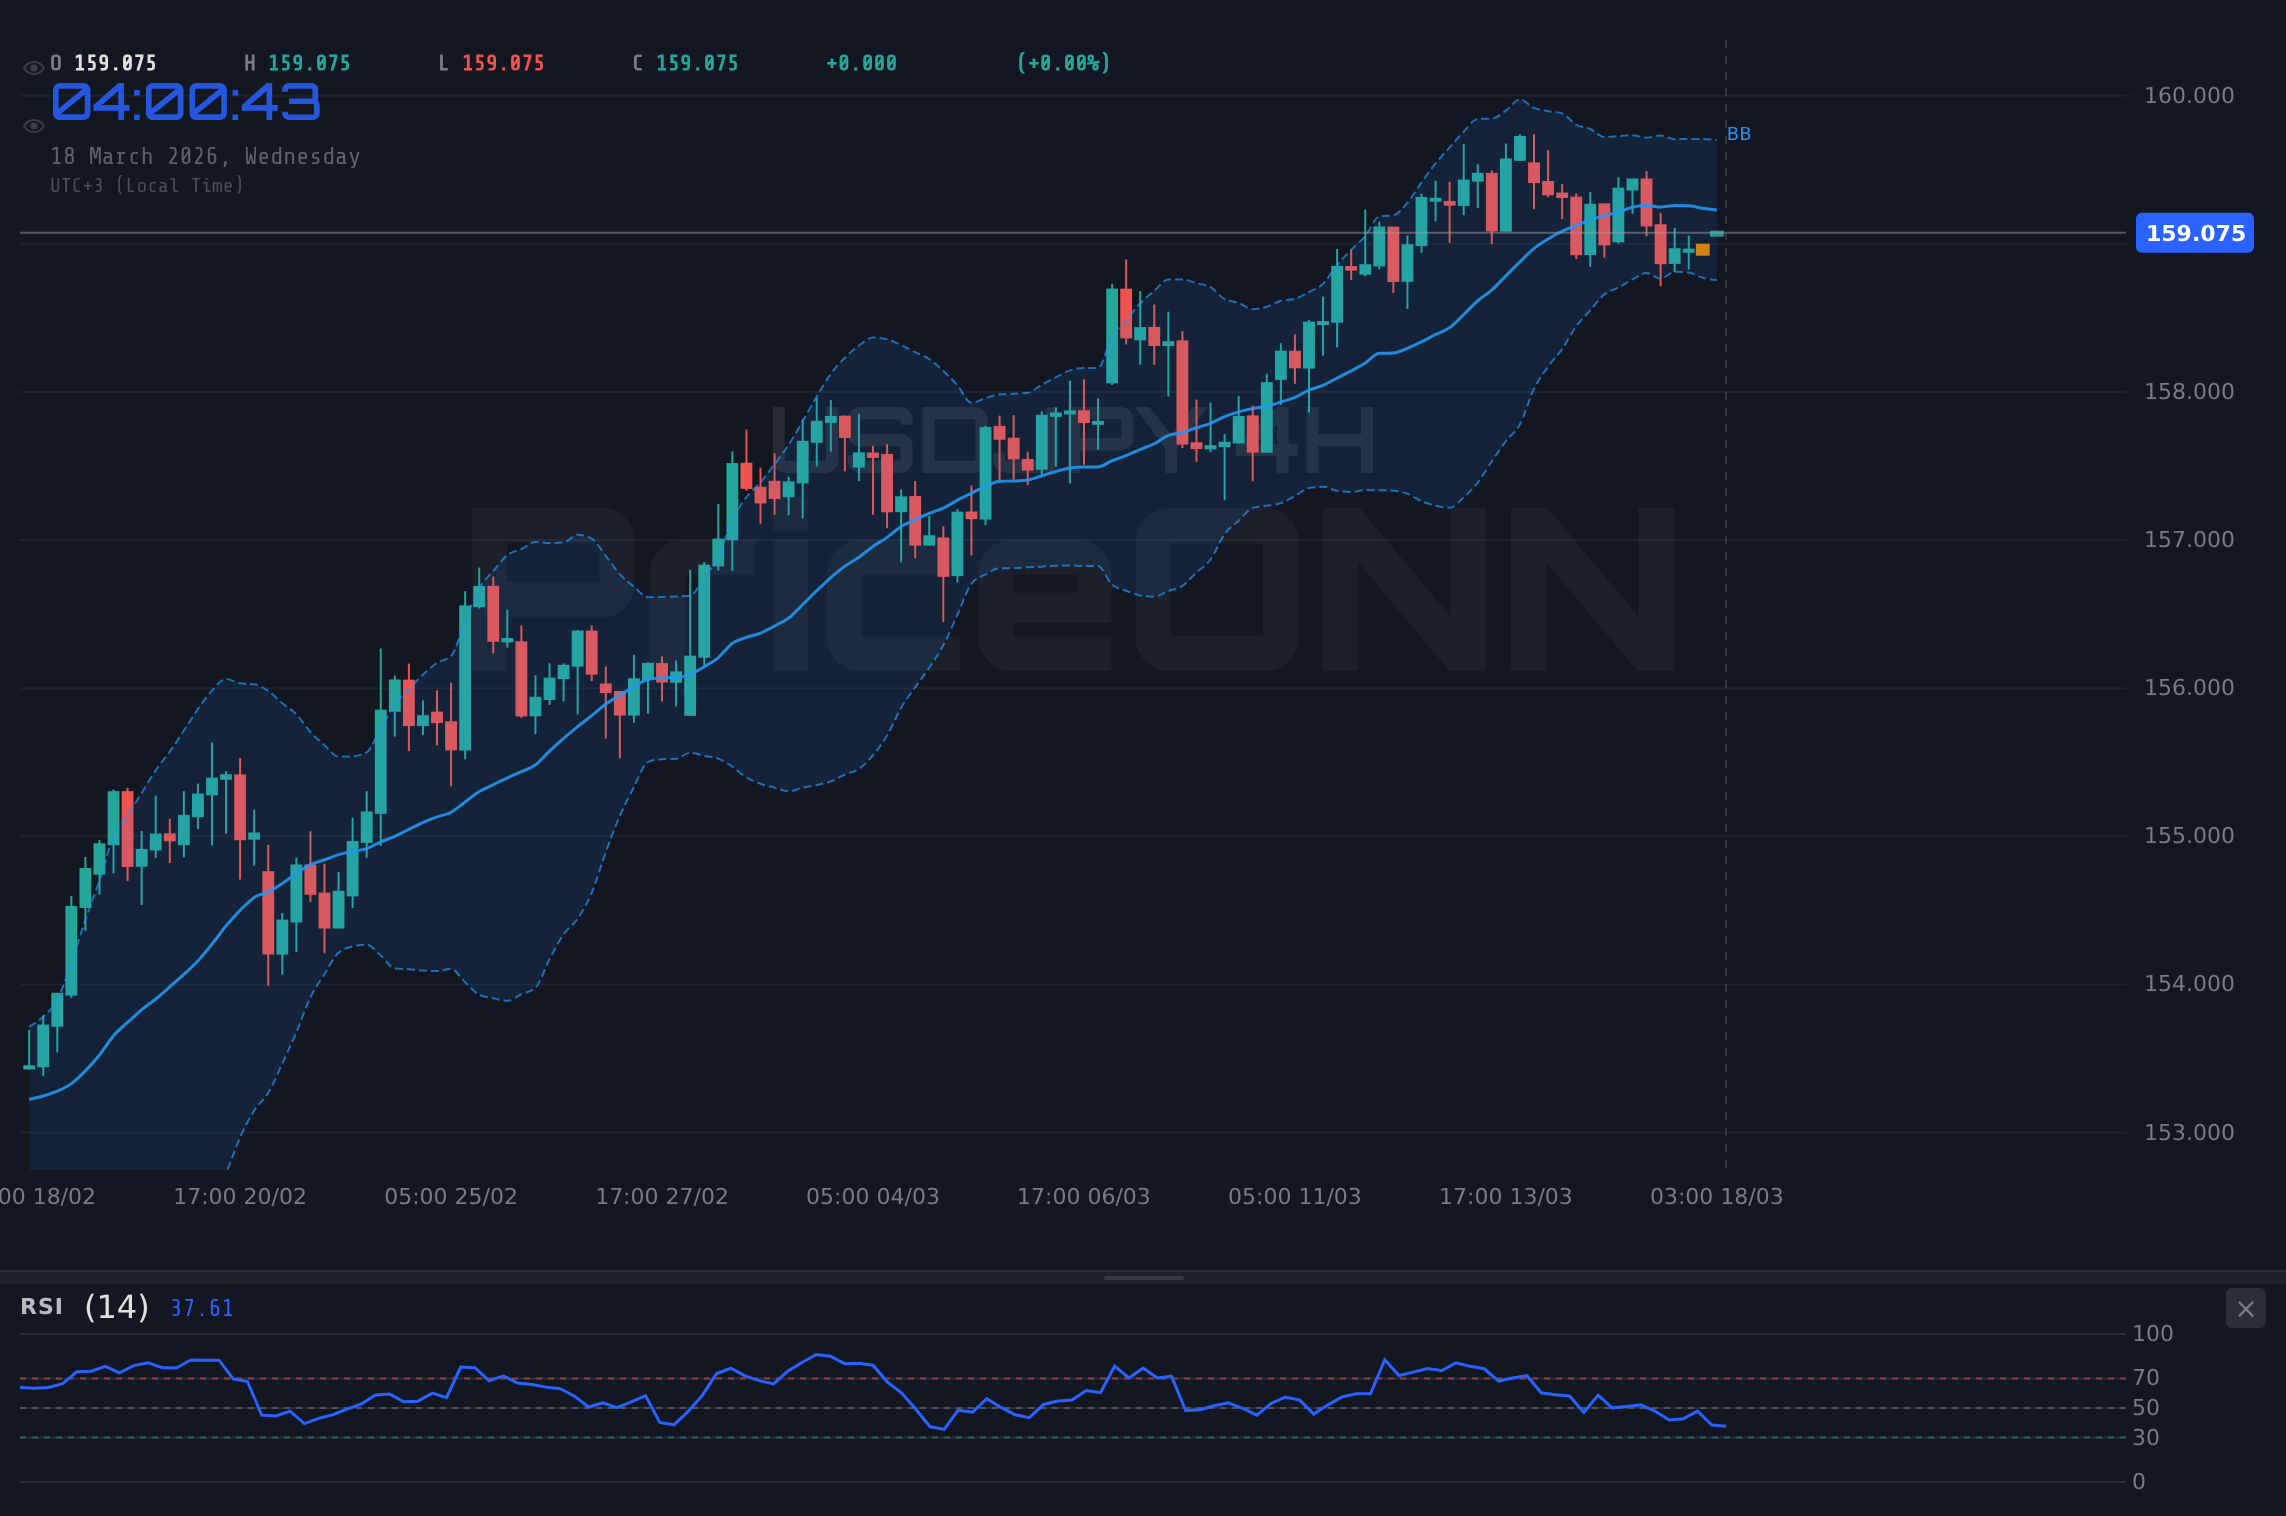Screen dimensions: 2286x1516
Task: Toggle visibility eye icon beside OHLC values
Action: pos(33,68)
